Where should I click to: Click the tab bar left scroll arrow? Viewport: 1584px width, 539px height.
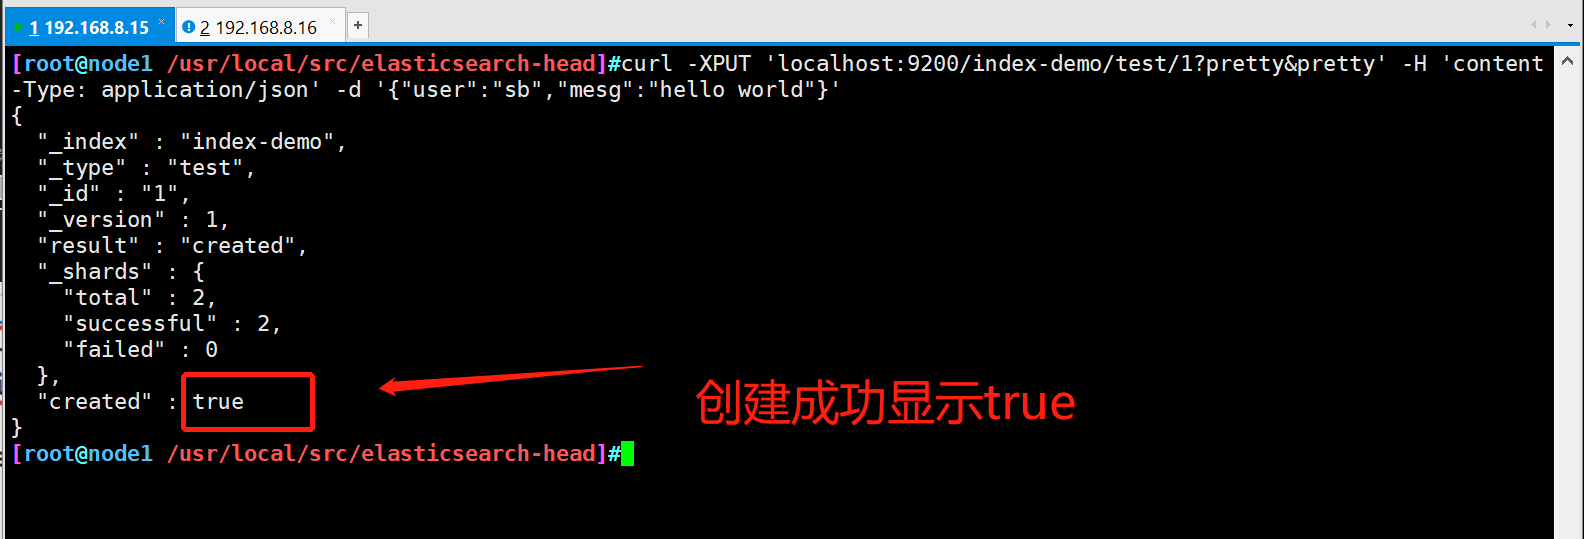click(1533, 24)
